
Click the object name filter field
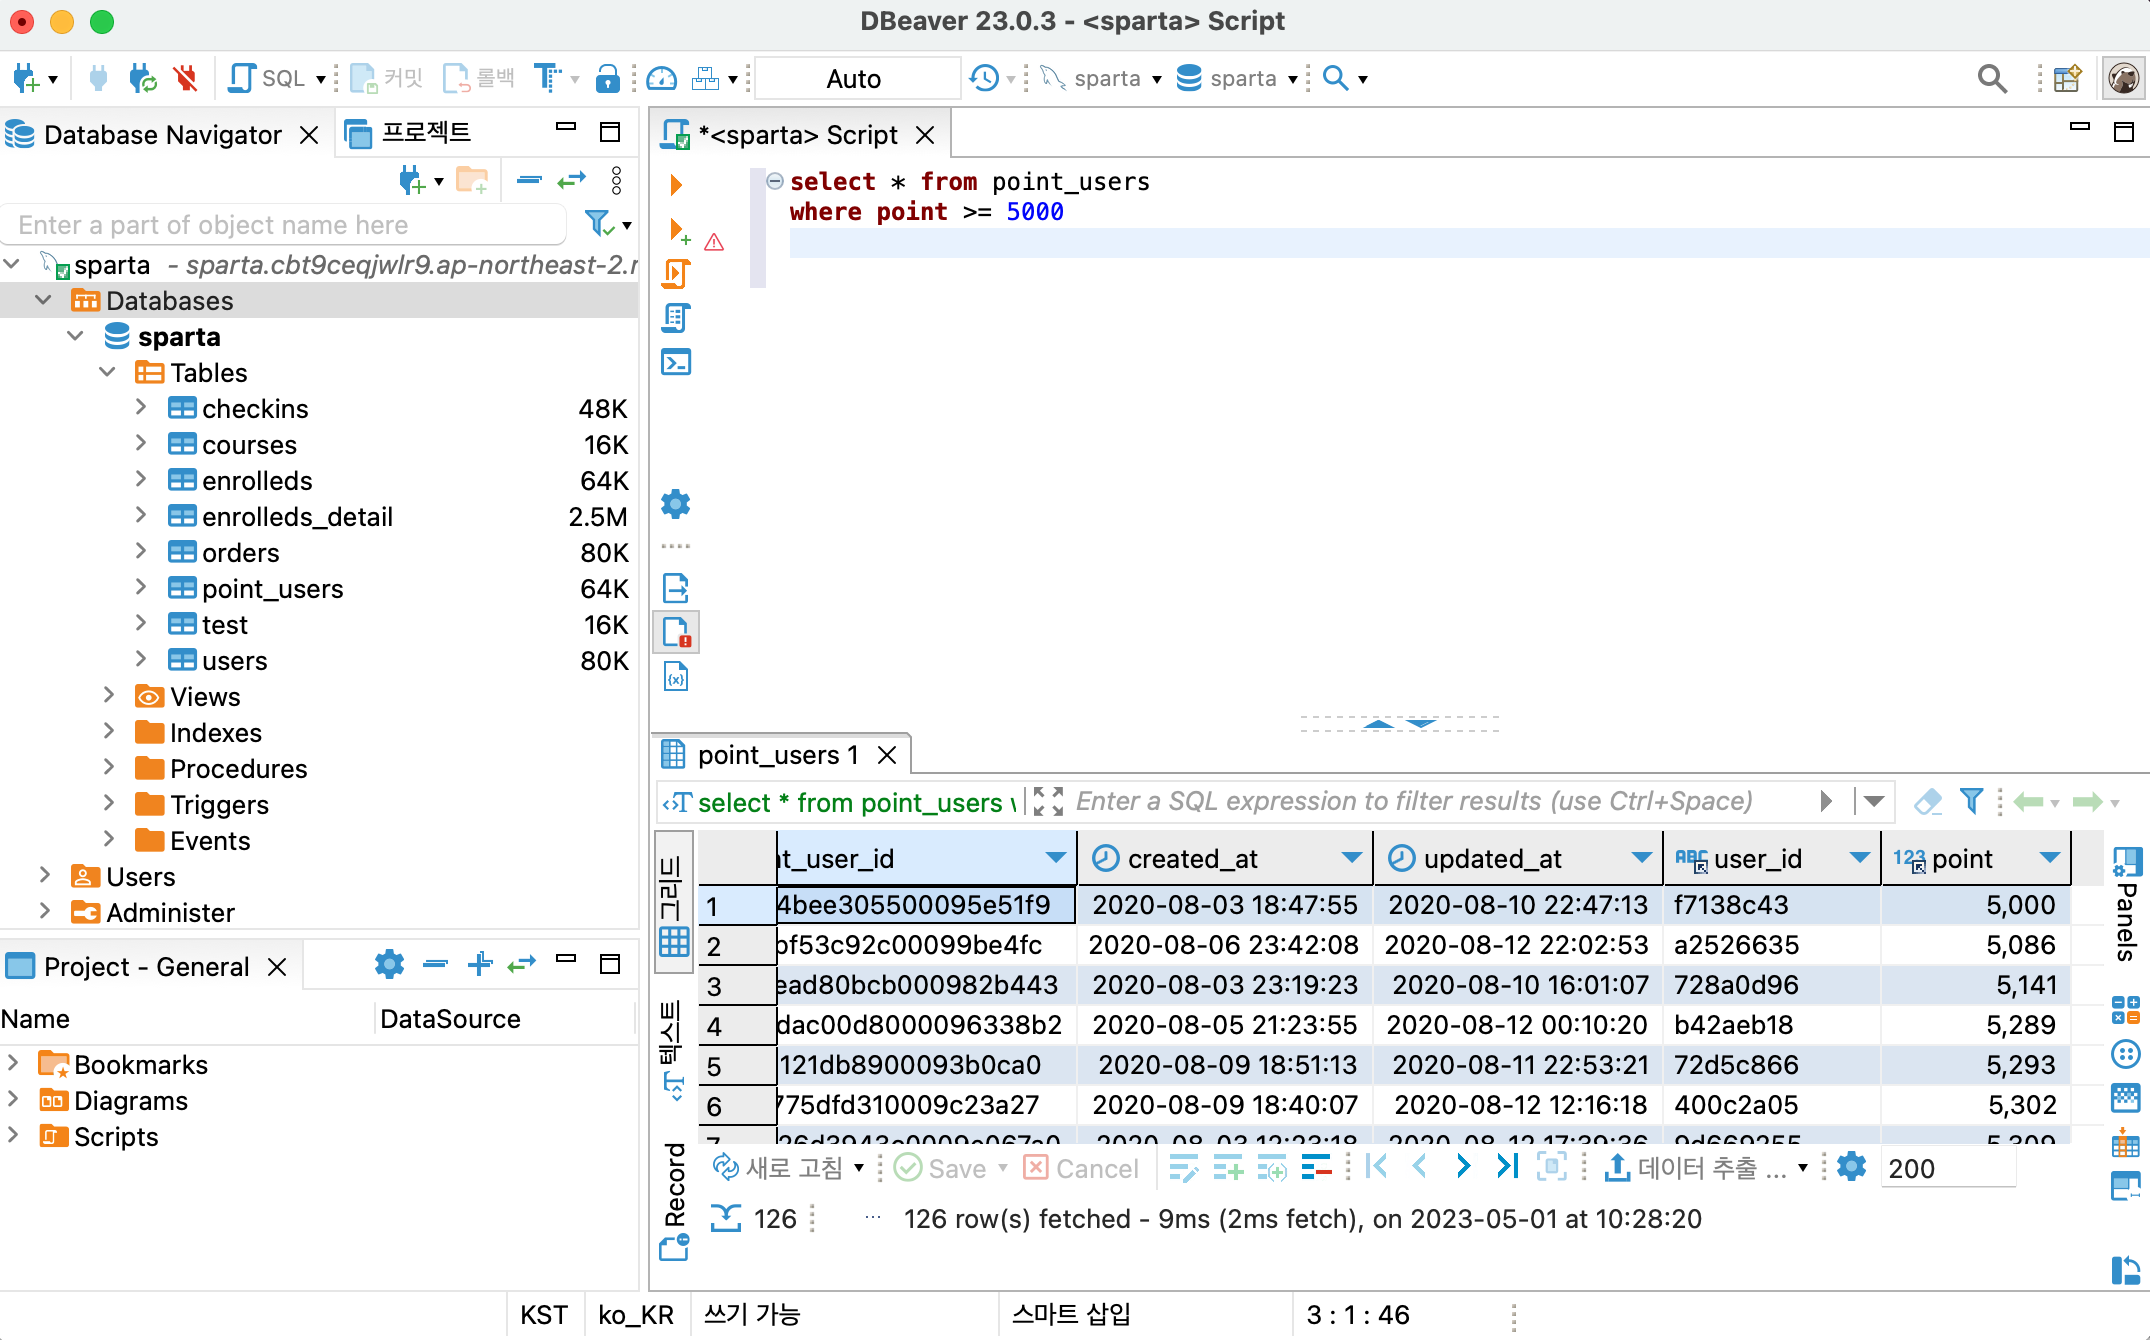[x=285, y=225]
